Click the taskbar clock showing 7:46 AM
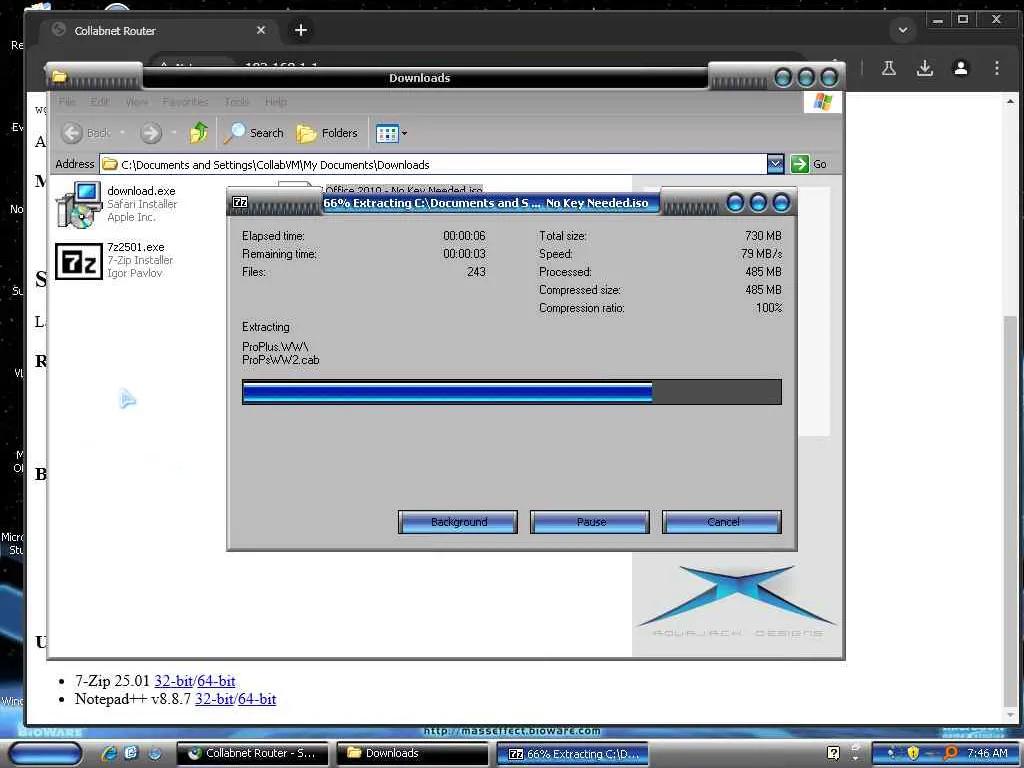1024x768 pixels. 987,753
